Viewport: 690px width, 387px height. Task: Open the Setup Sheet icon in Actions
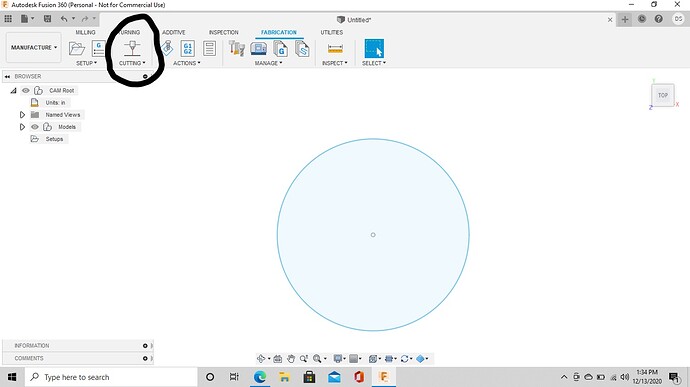click(209, 48)
